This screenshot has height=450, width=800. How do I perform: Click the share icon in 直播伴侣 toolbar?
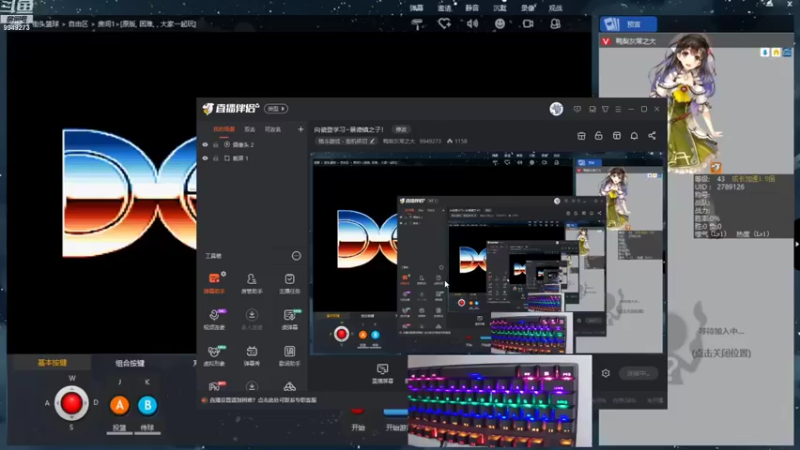[652, 136]
